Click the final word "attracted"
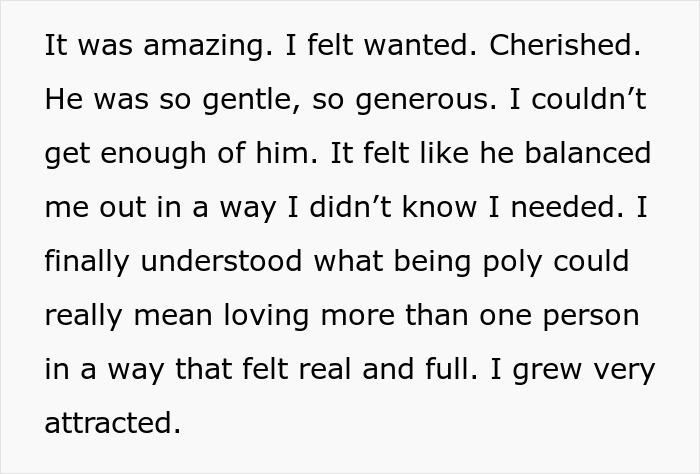 pos(112,425)
